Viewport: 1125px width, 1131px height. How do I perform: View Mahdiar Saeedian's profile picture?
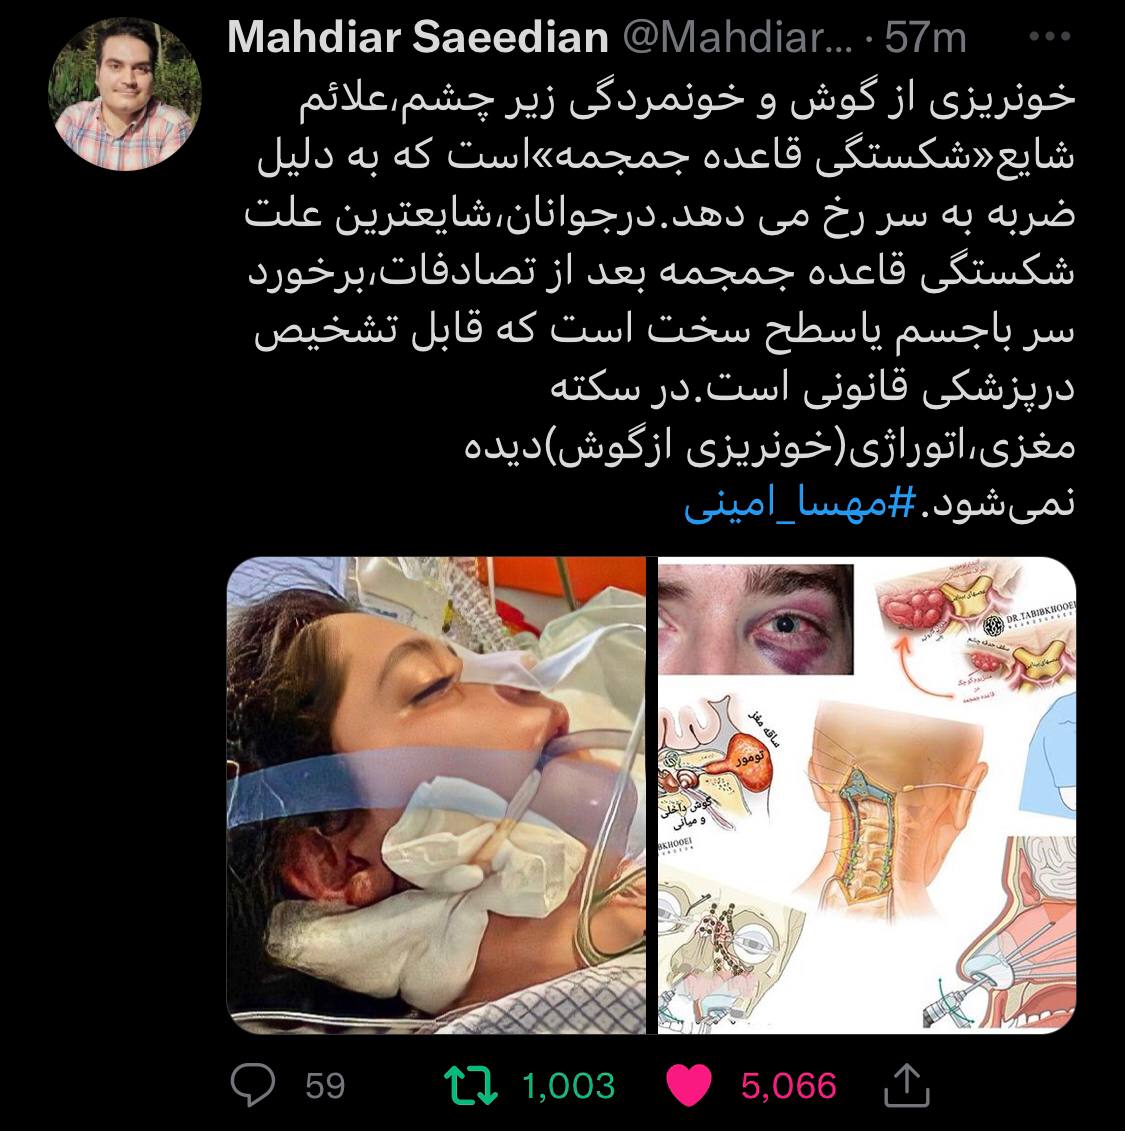point(125,94)
